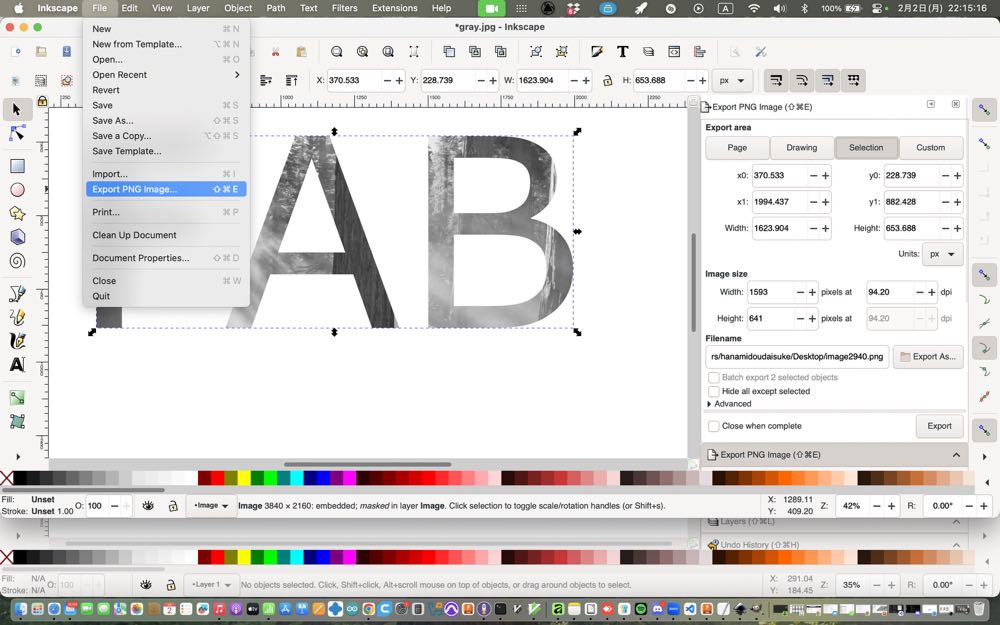Enable Hide all except selected checkbox
1000x625 pixels.
[x=714, y=392]
